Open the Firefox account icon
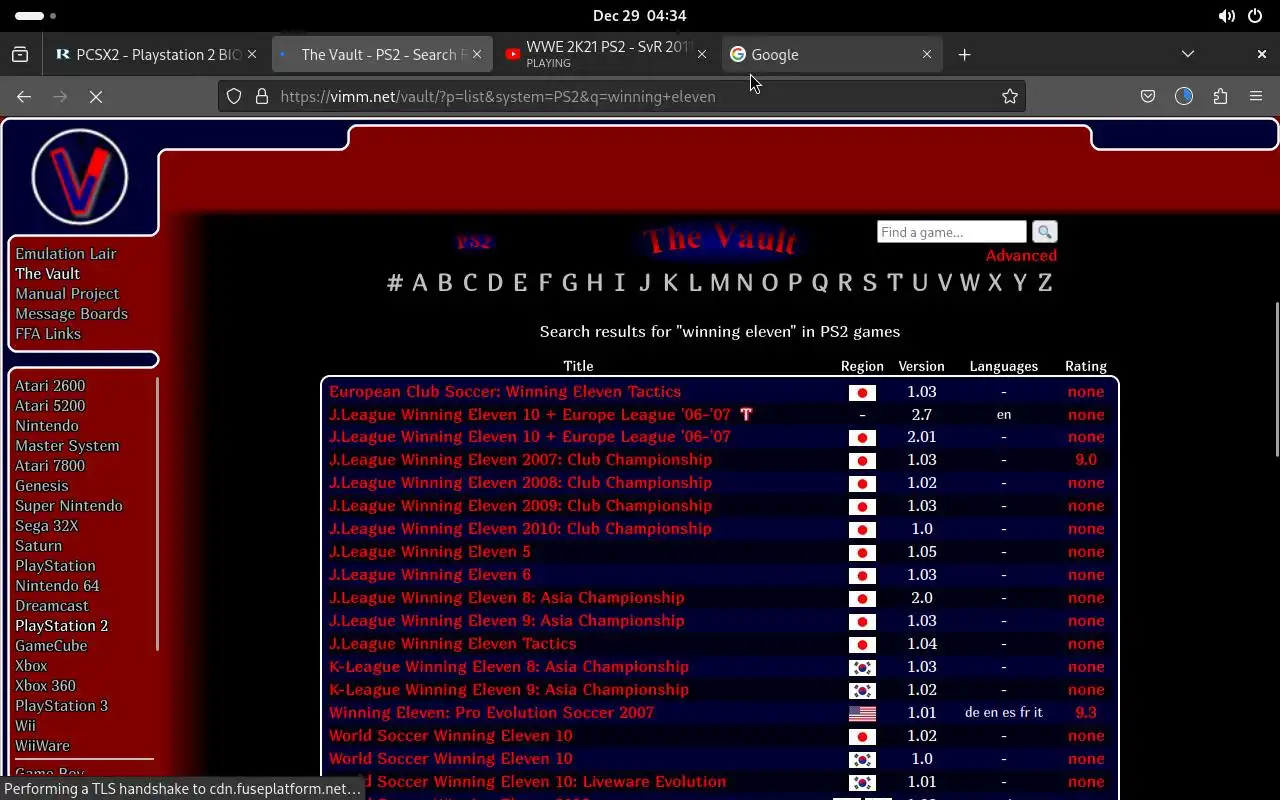 [x=1184, y=96]
